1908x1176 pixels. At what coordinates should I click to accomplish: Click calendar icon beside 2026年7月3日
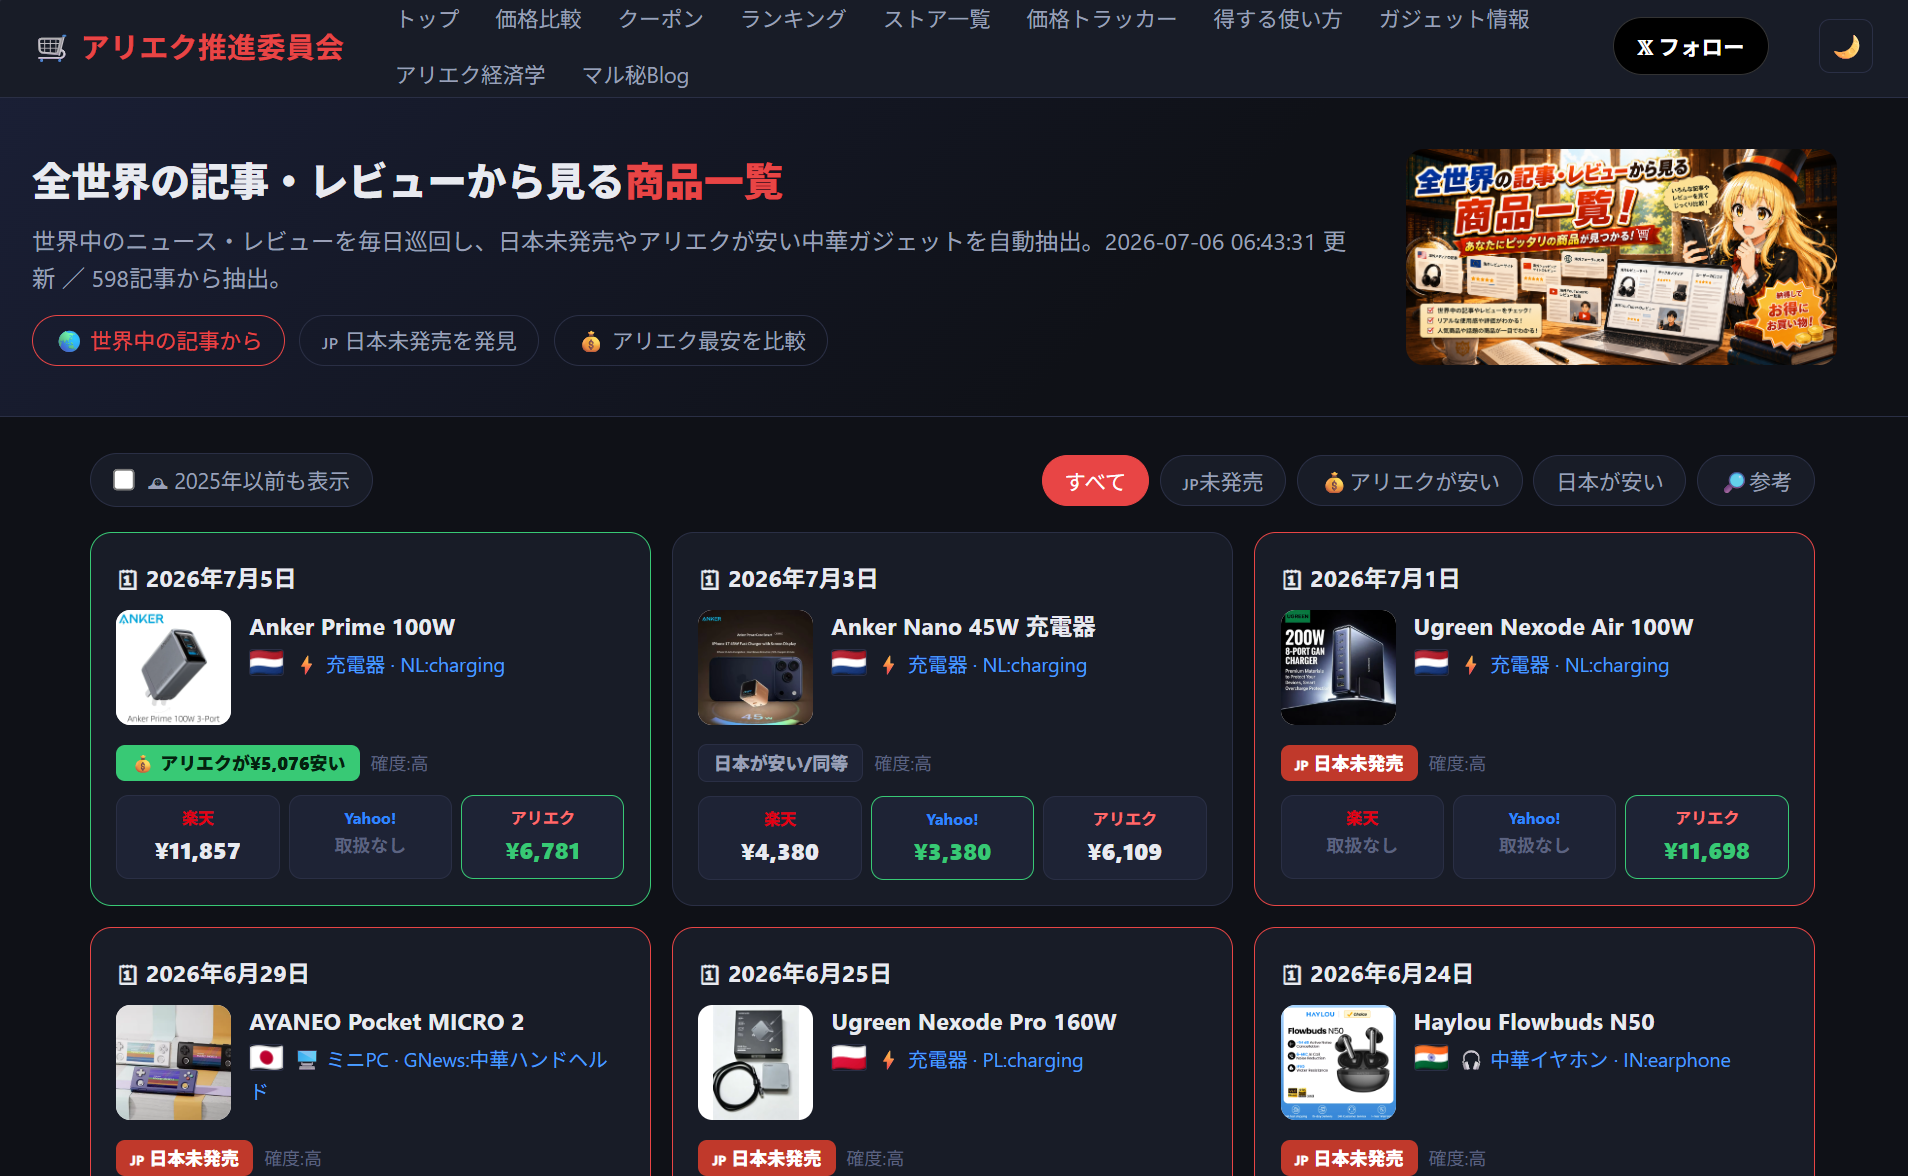[x=709, y=580]
